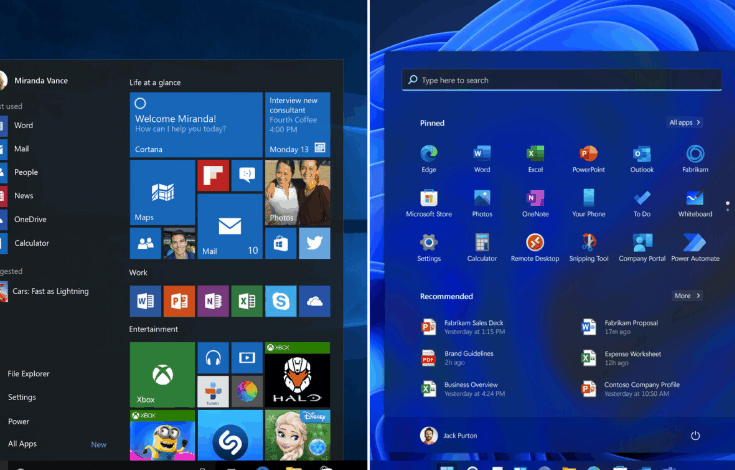This screenshot has width=735, height=470.
Task: Open Flipboard red tile
Action: [x=213, y=176]
